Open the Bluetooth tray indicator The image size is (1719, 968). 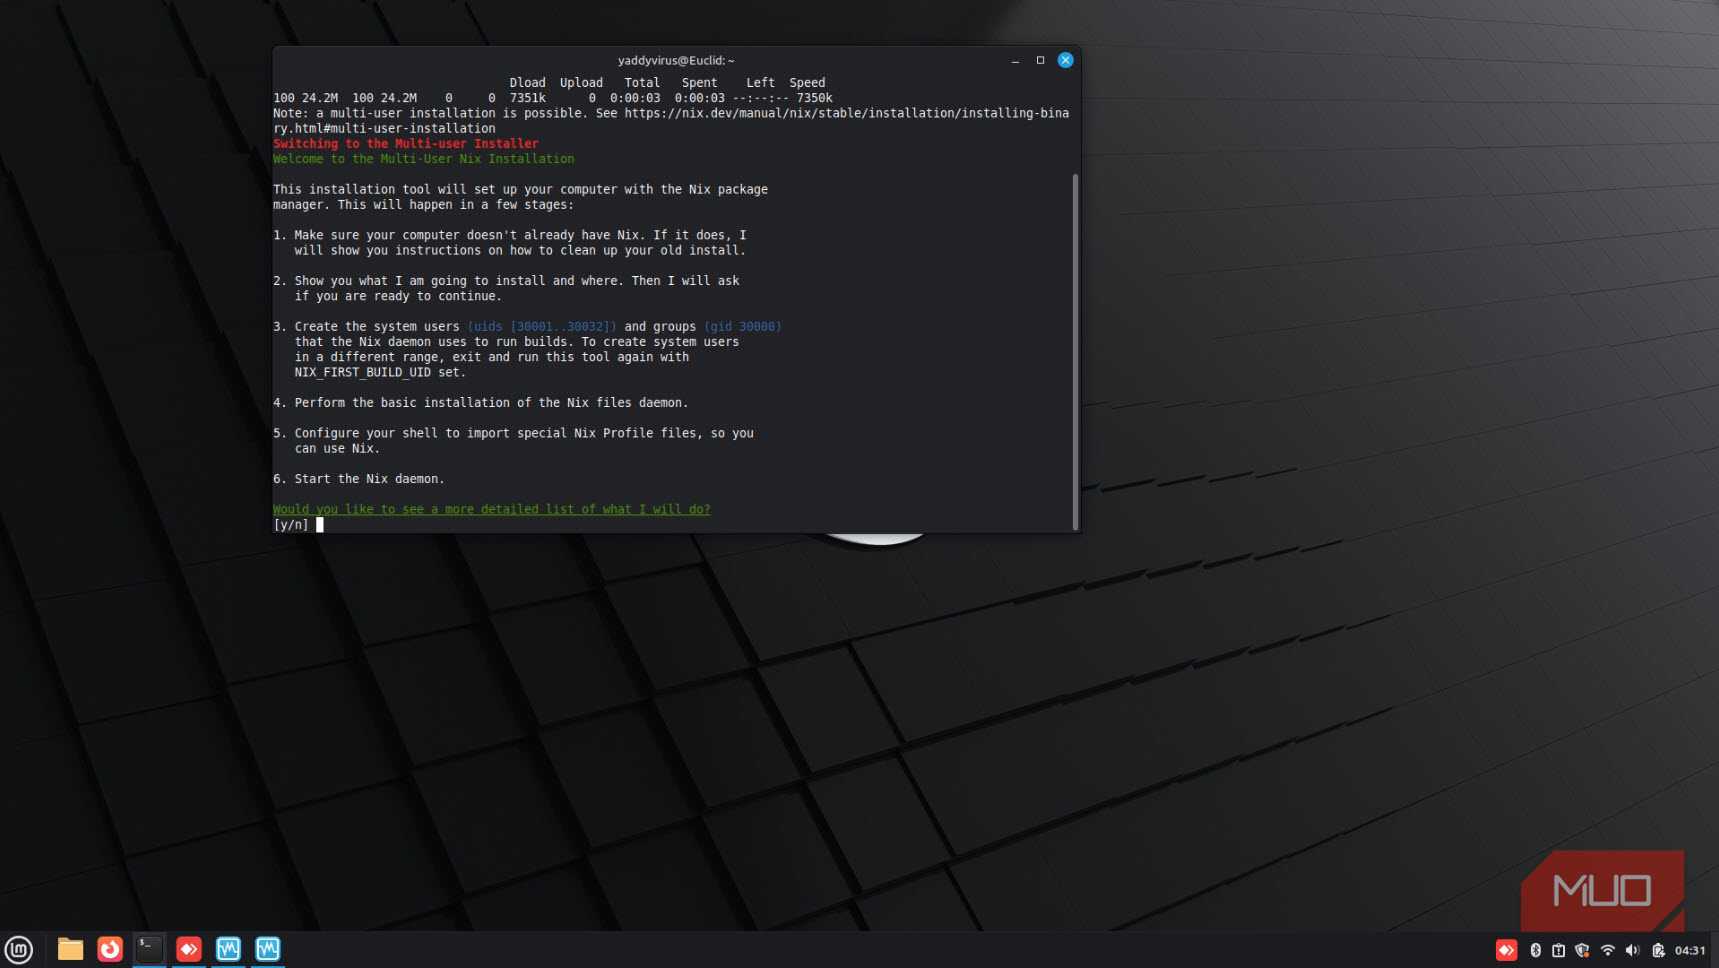pos(1535,950)
